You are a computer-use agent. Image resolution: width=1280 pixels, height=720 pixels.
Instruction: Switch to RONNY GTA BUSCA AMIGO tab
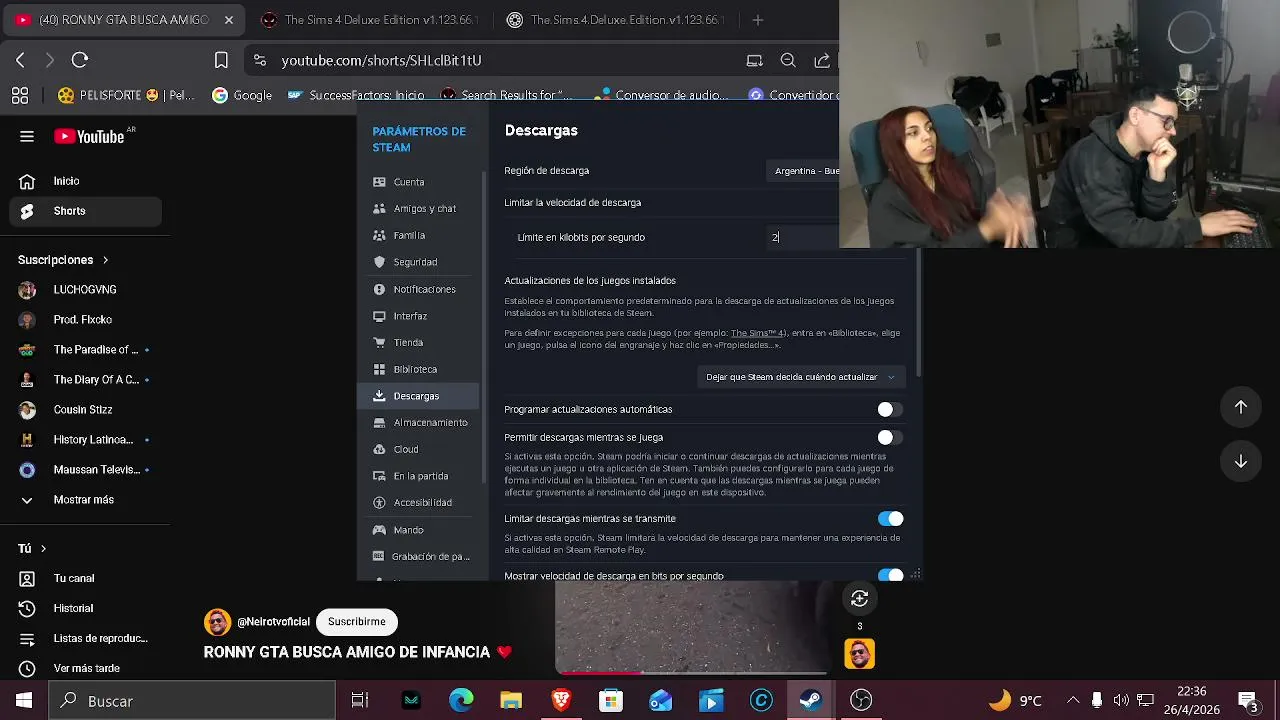[123, 20]
